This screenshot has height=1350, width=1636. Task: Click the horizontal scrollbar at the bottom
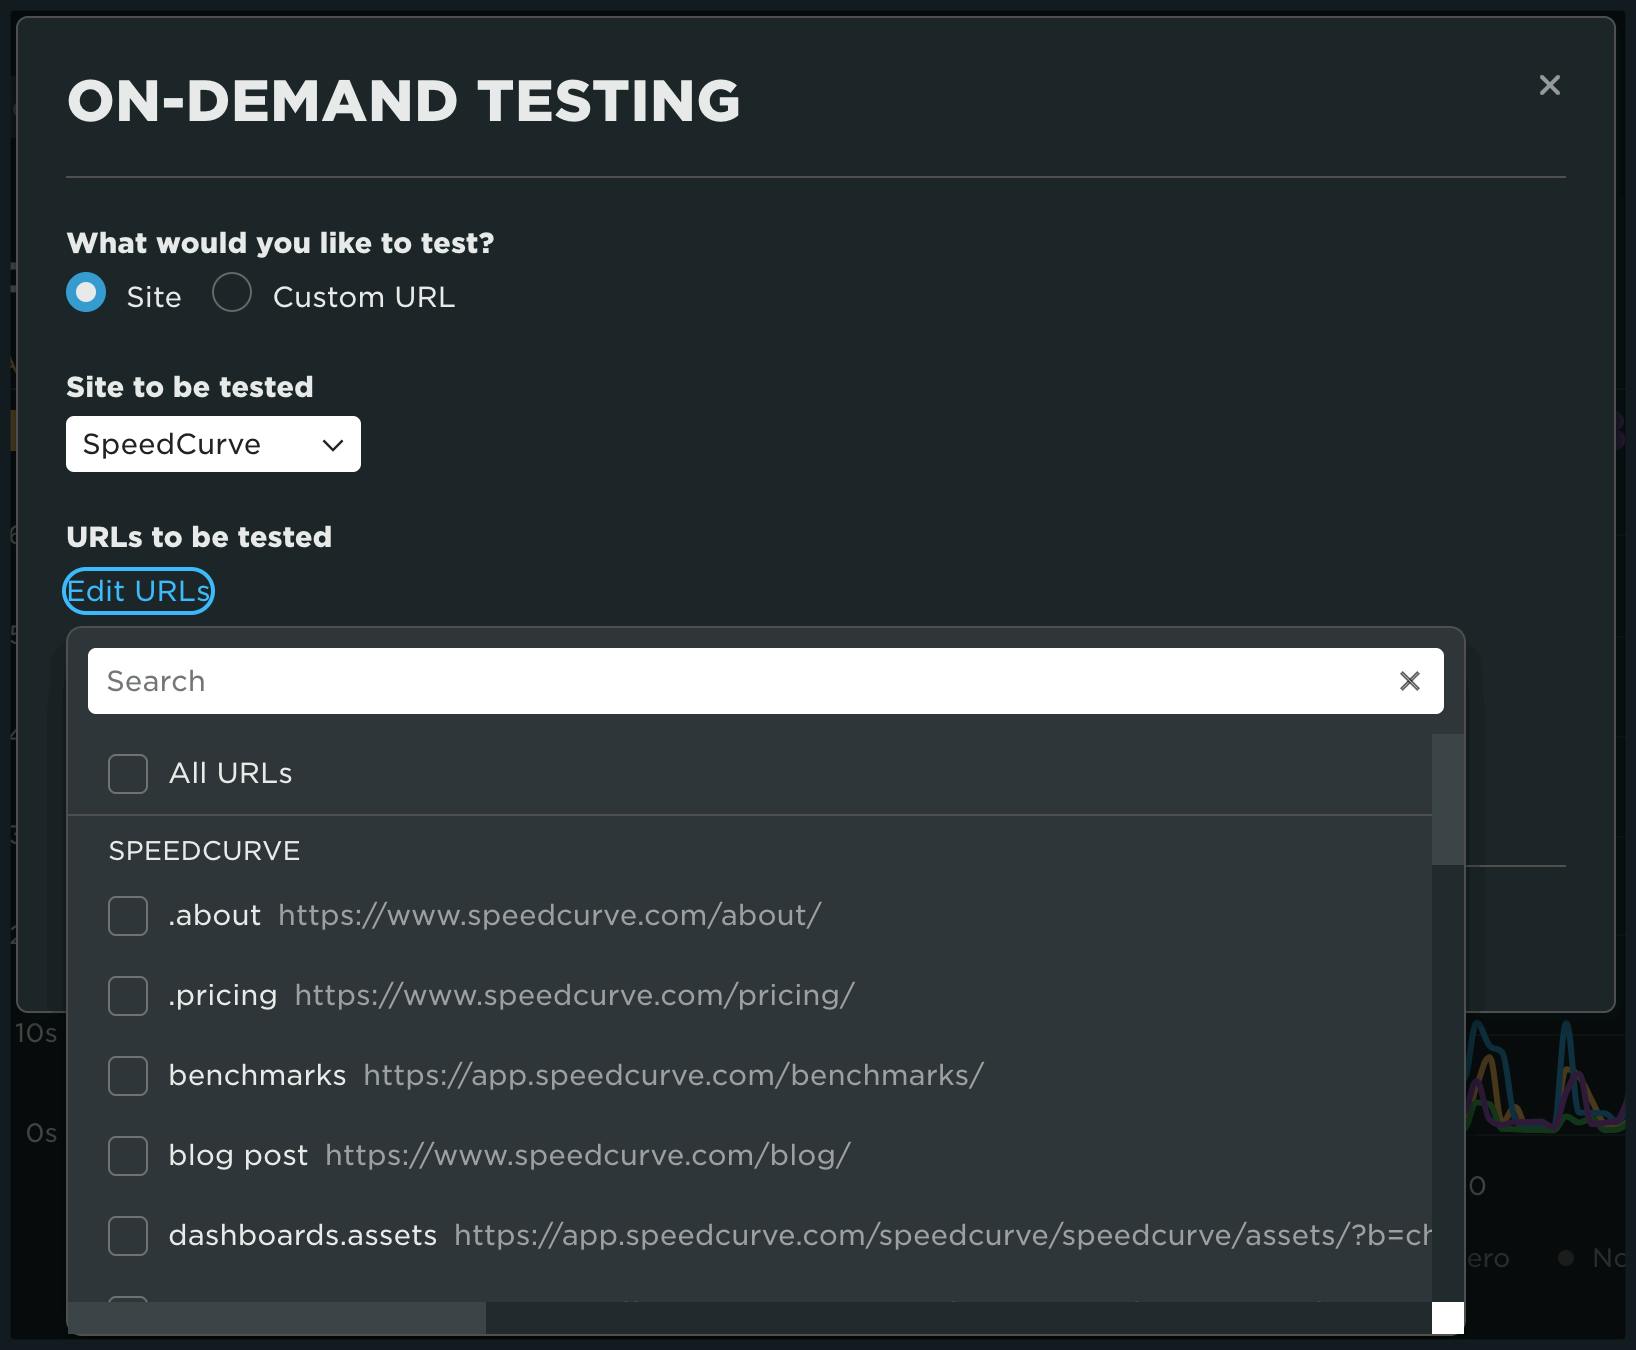[280, 1319]
